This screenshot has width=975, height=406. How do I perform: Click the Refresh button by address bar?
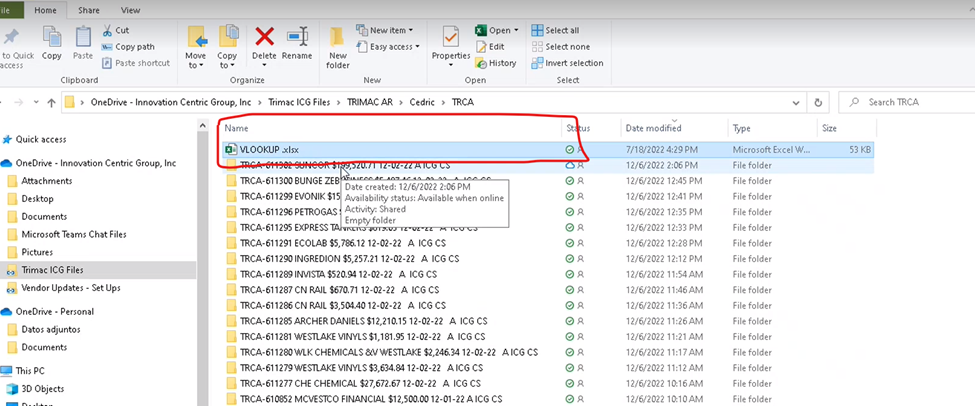(x=818, y=103)
